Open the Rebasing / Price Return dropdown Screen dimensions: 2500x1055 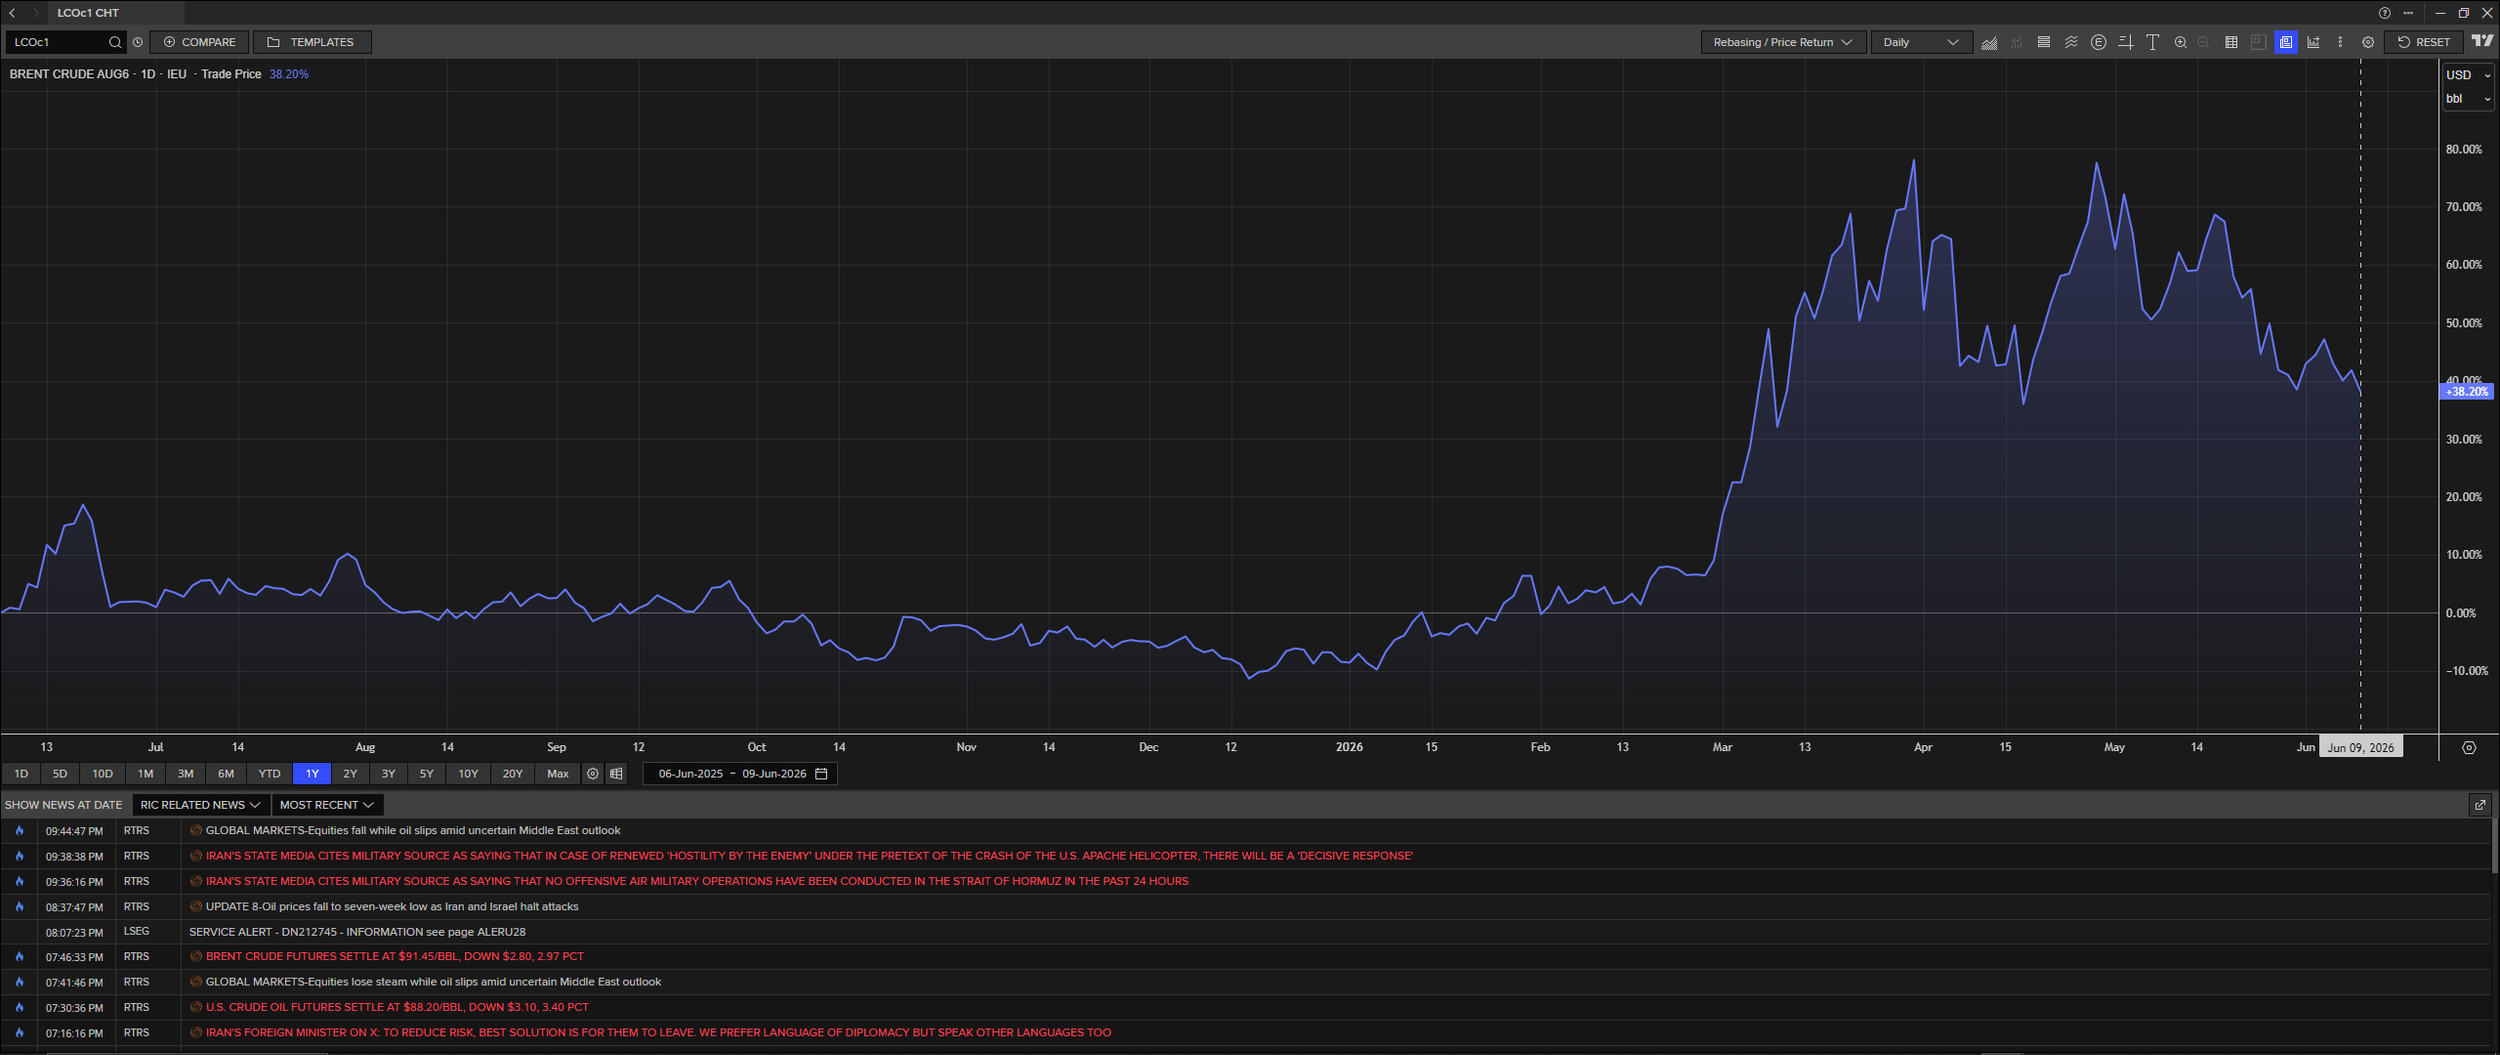[x=1783, y=42]
